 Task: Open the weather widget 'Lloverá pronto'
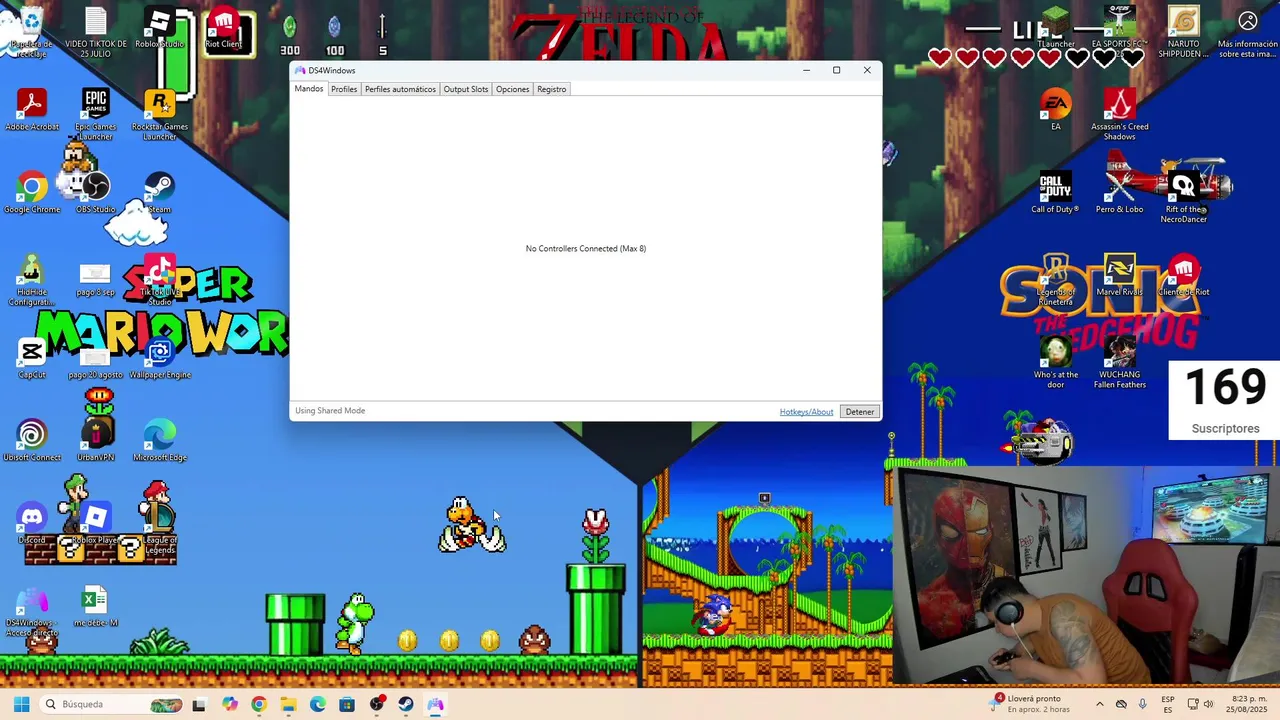(x=1031, y=704)
